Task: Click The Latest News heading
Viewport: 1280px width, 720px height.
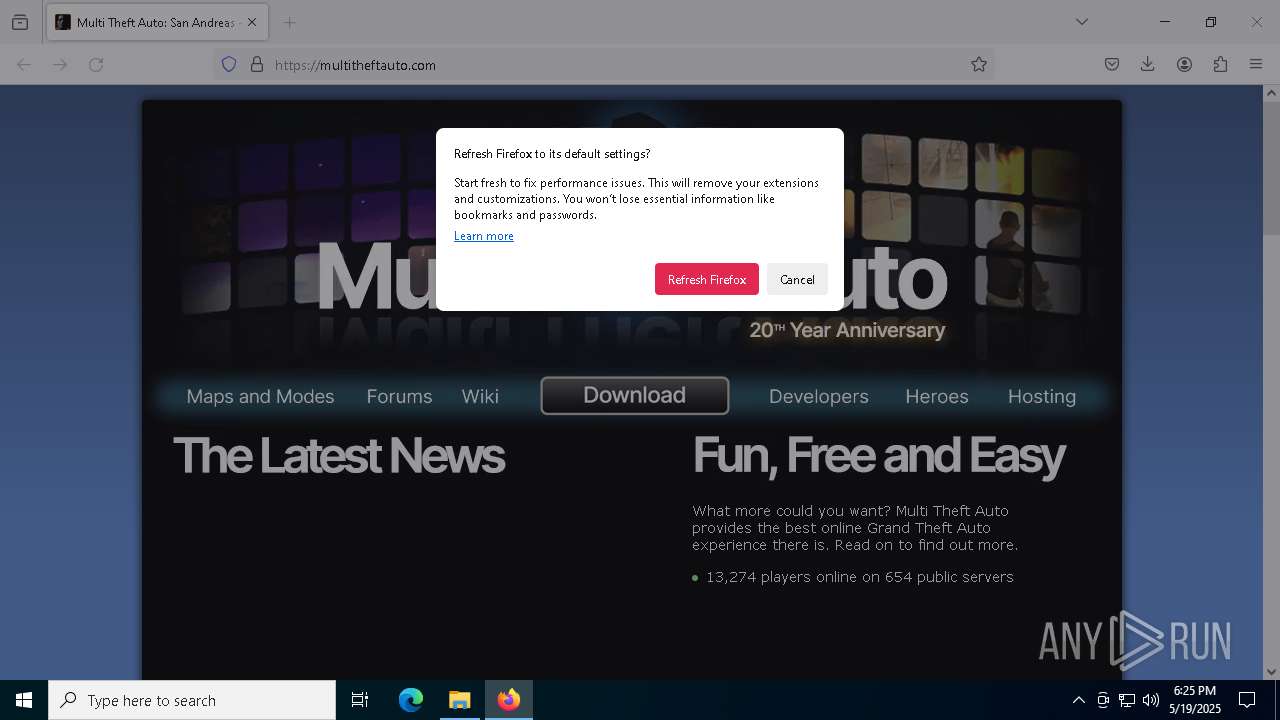Action: (339, 456)
